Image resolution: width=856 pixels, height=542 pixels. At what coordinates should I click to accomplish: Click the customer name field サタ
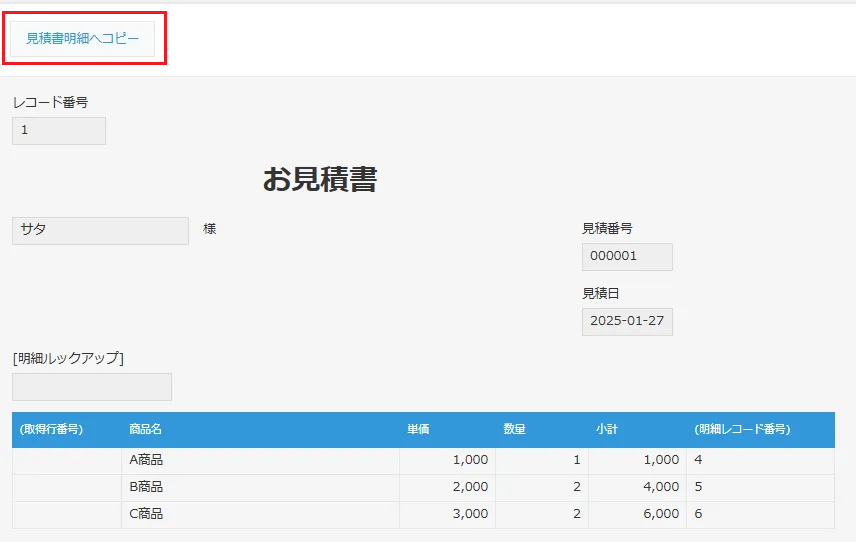click(100, 230)
